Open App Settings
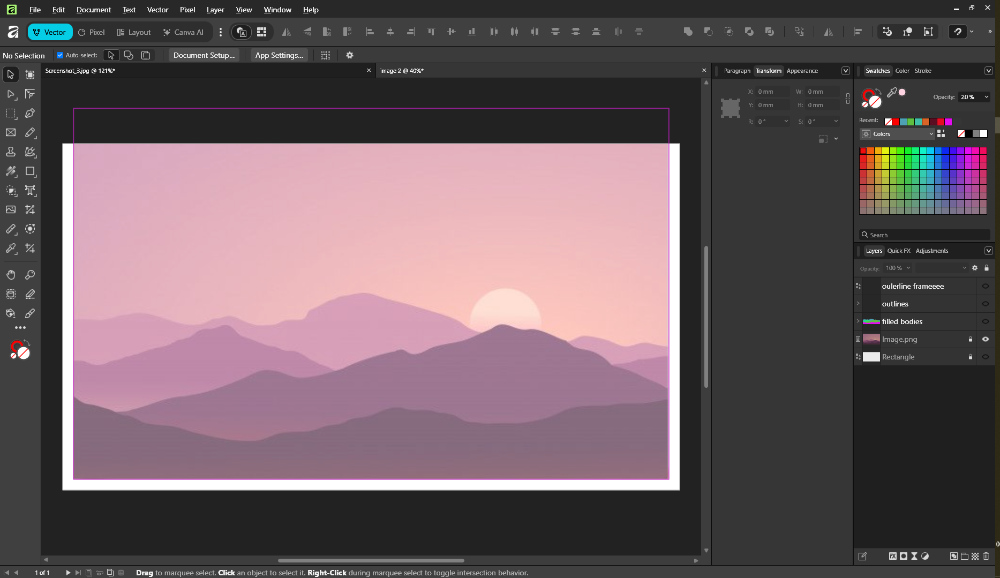This screenshot has height=578, width=1000. 279,56
